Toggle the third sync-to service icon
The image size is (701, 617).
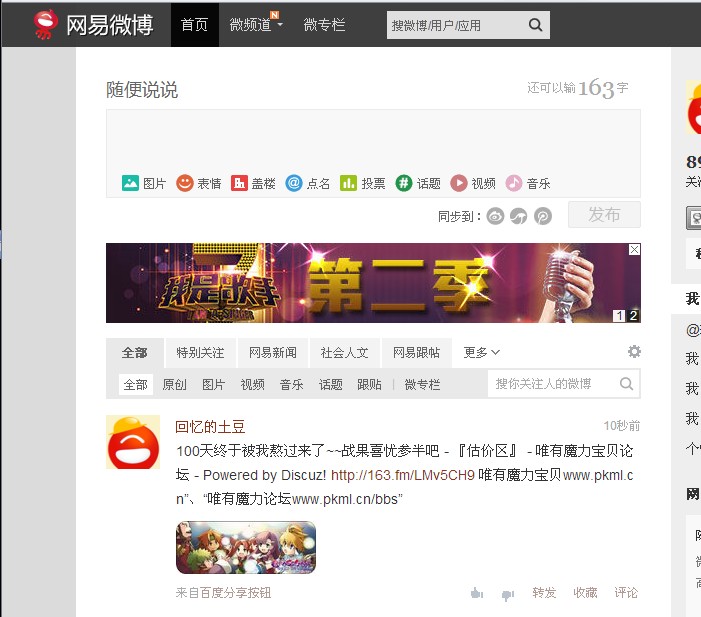[542, 215]
